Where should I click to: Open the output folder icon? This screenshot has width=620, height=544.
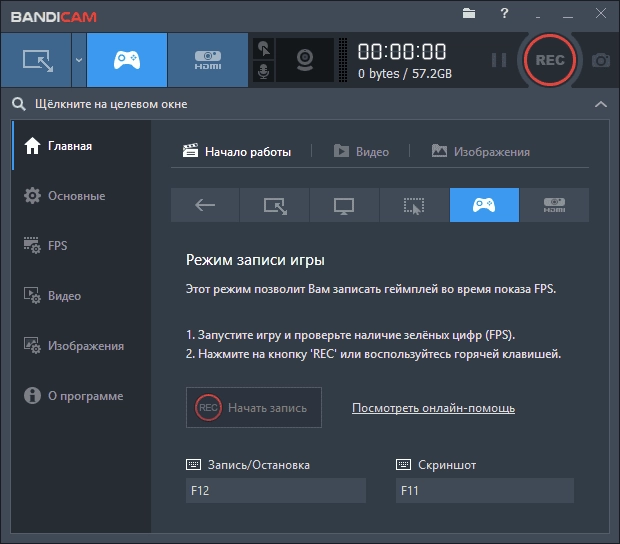pyautogui.click(x=469, y=13)
